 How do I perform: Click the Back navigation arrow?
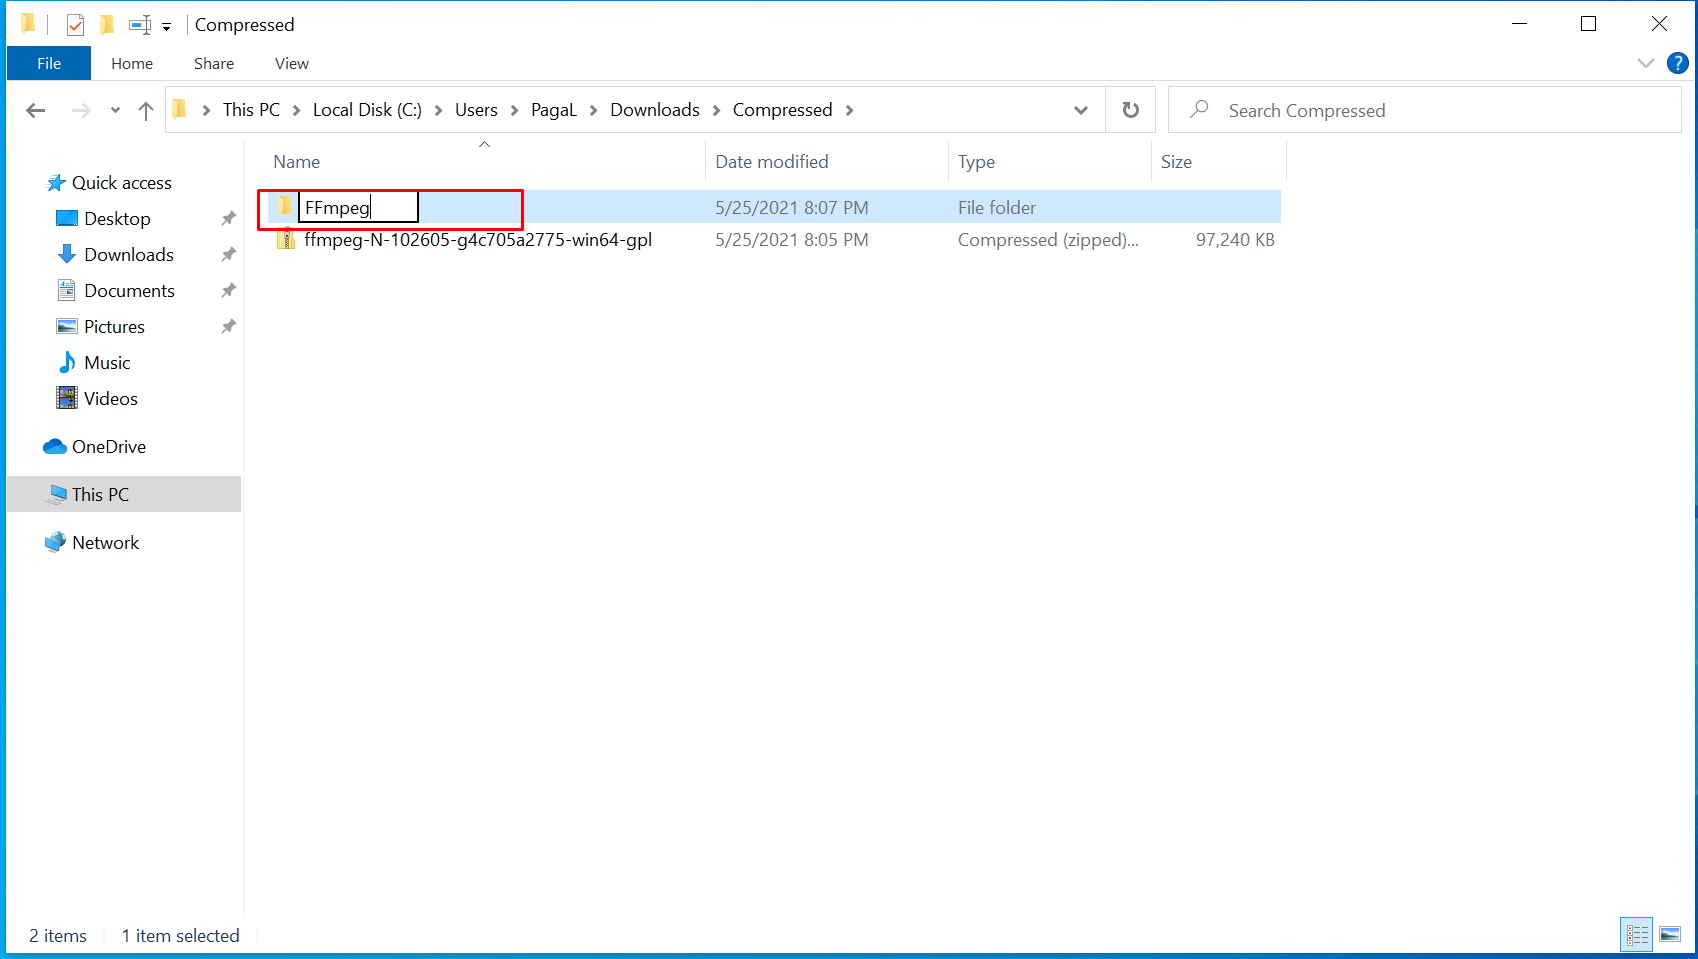[36, 111]
